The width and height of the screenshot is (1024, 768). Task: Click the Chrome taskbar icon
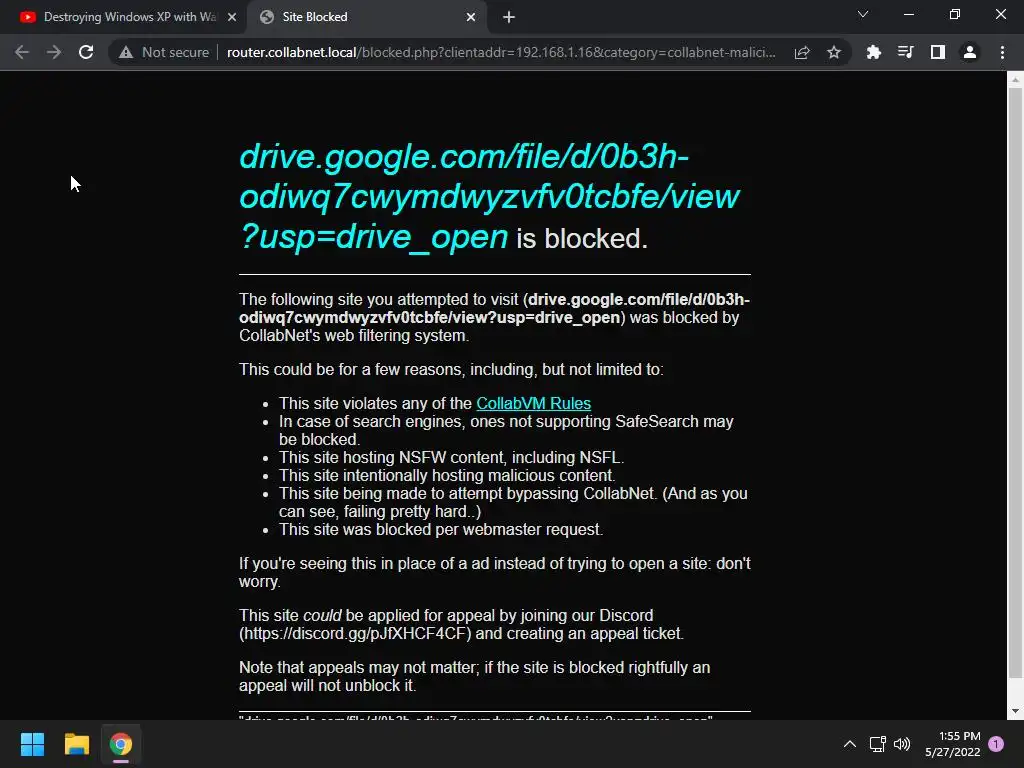click(x=121, y=744)
